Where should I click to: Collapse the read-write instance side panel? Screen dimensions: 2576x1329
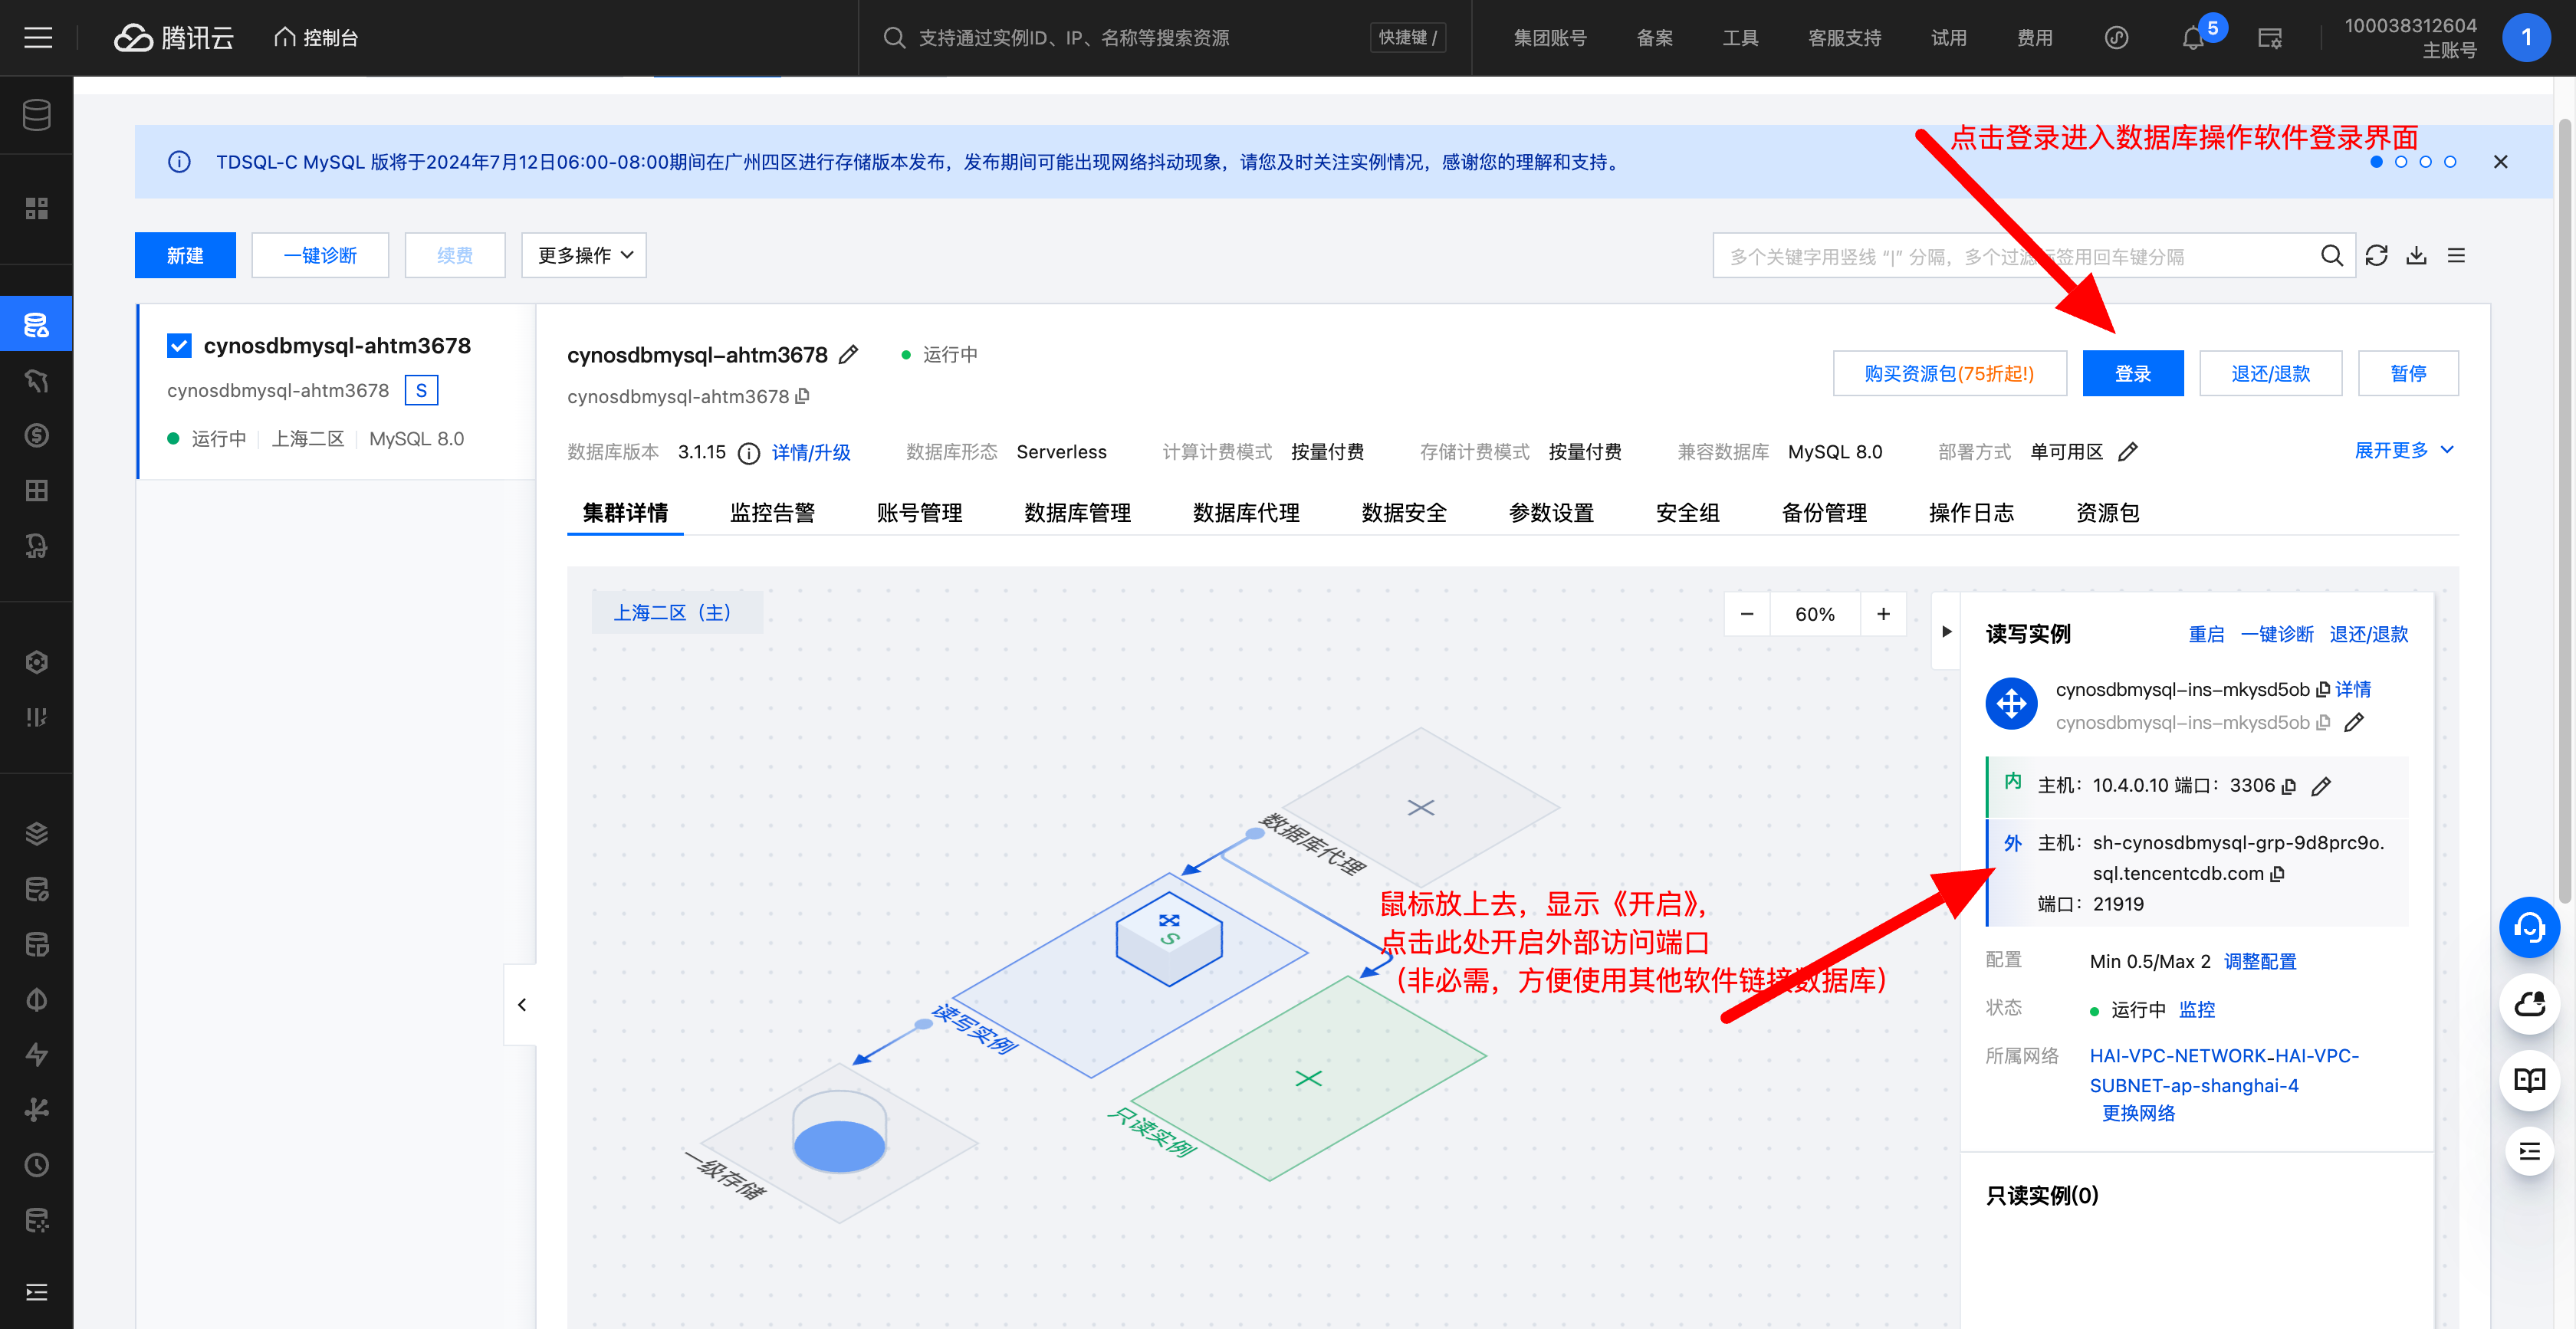1946,632
